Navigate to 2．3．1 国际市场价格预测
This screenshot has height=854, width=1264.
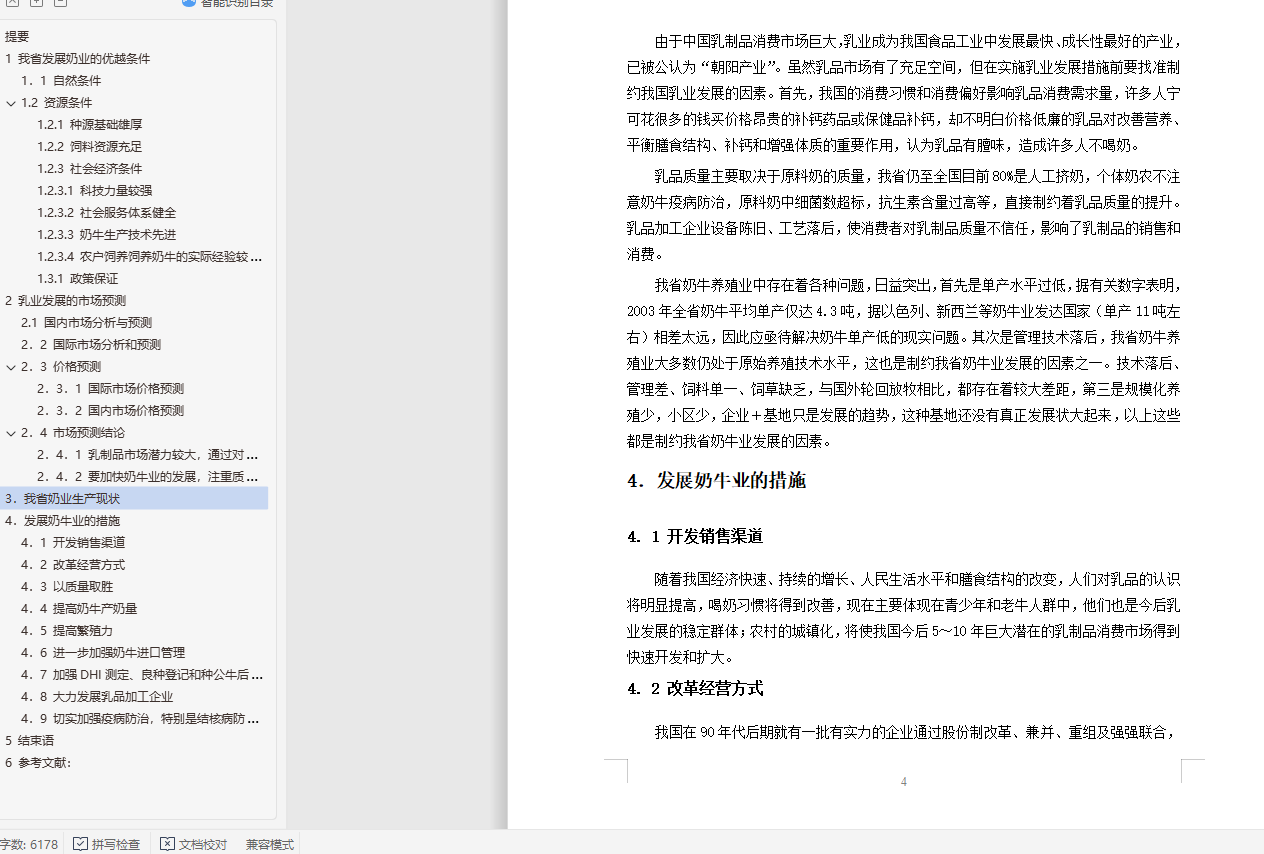tap(110, 389)
